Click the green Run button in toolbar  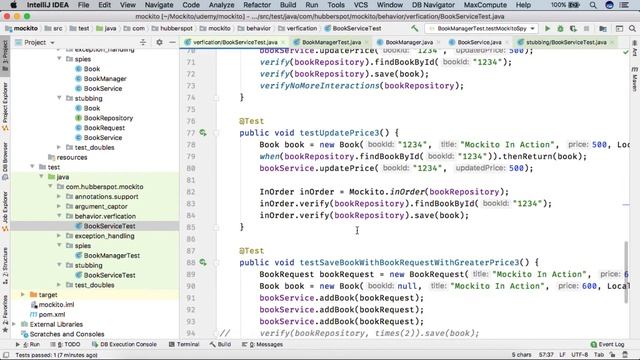pyautogui.click(x=547, y=29)
